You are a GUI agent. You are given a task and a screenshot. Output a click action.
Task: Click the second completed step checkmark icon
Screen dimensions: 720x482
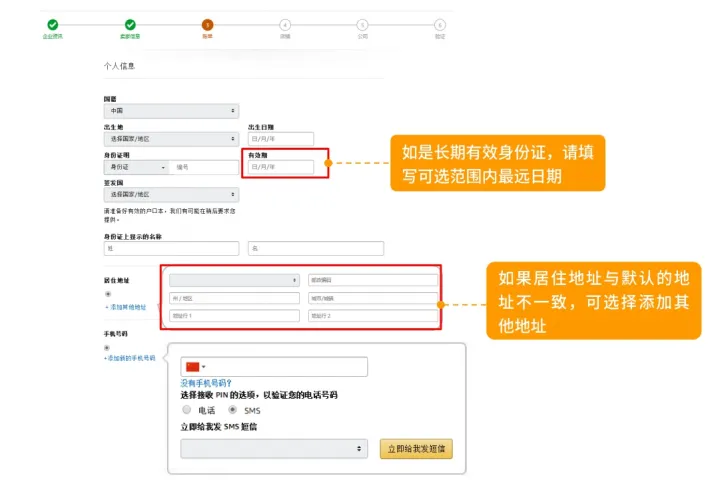point(130,24)
